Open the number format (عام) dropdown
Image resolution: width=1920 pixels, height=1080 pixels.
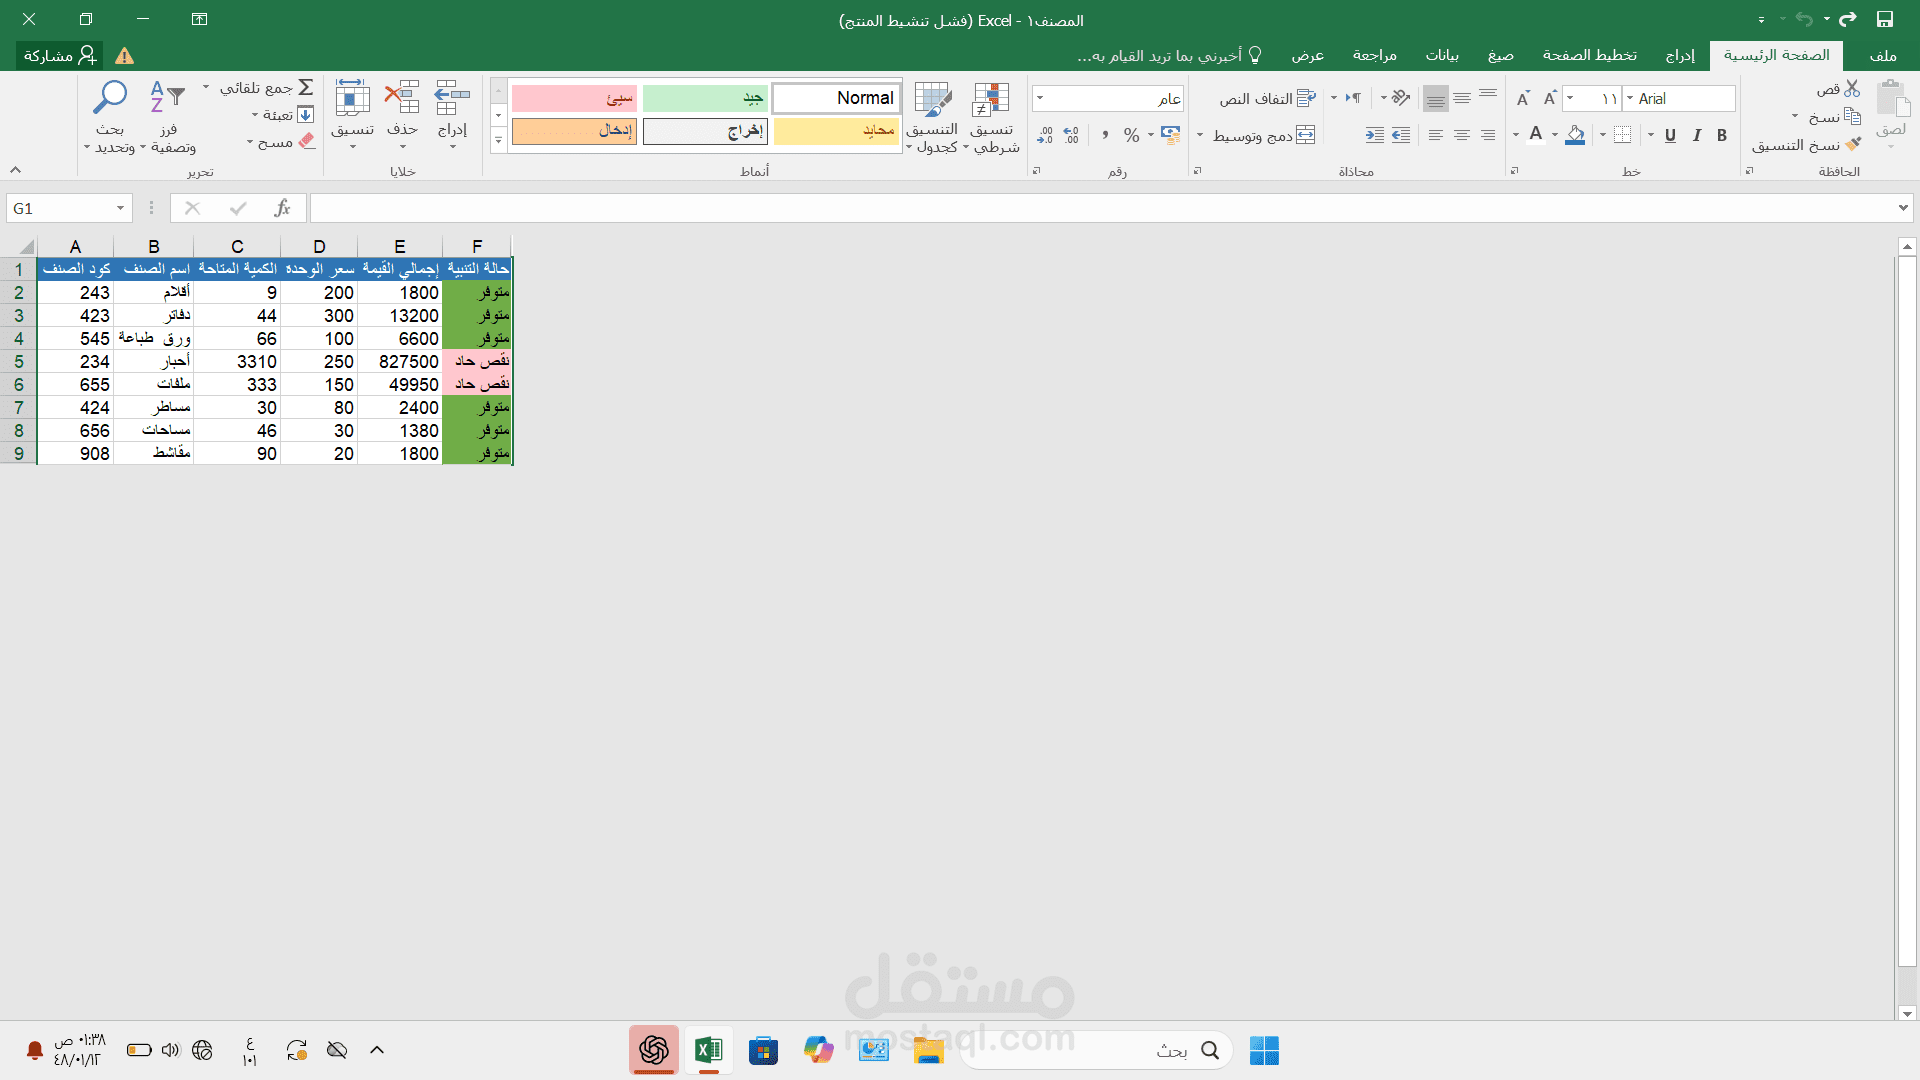coord(1040,98)
